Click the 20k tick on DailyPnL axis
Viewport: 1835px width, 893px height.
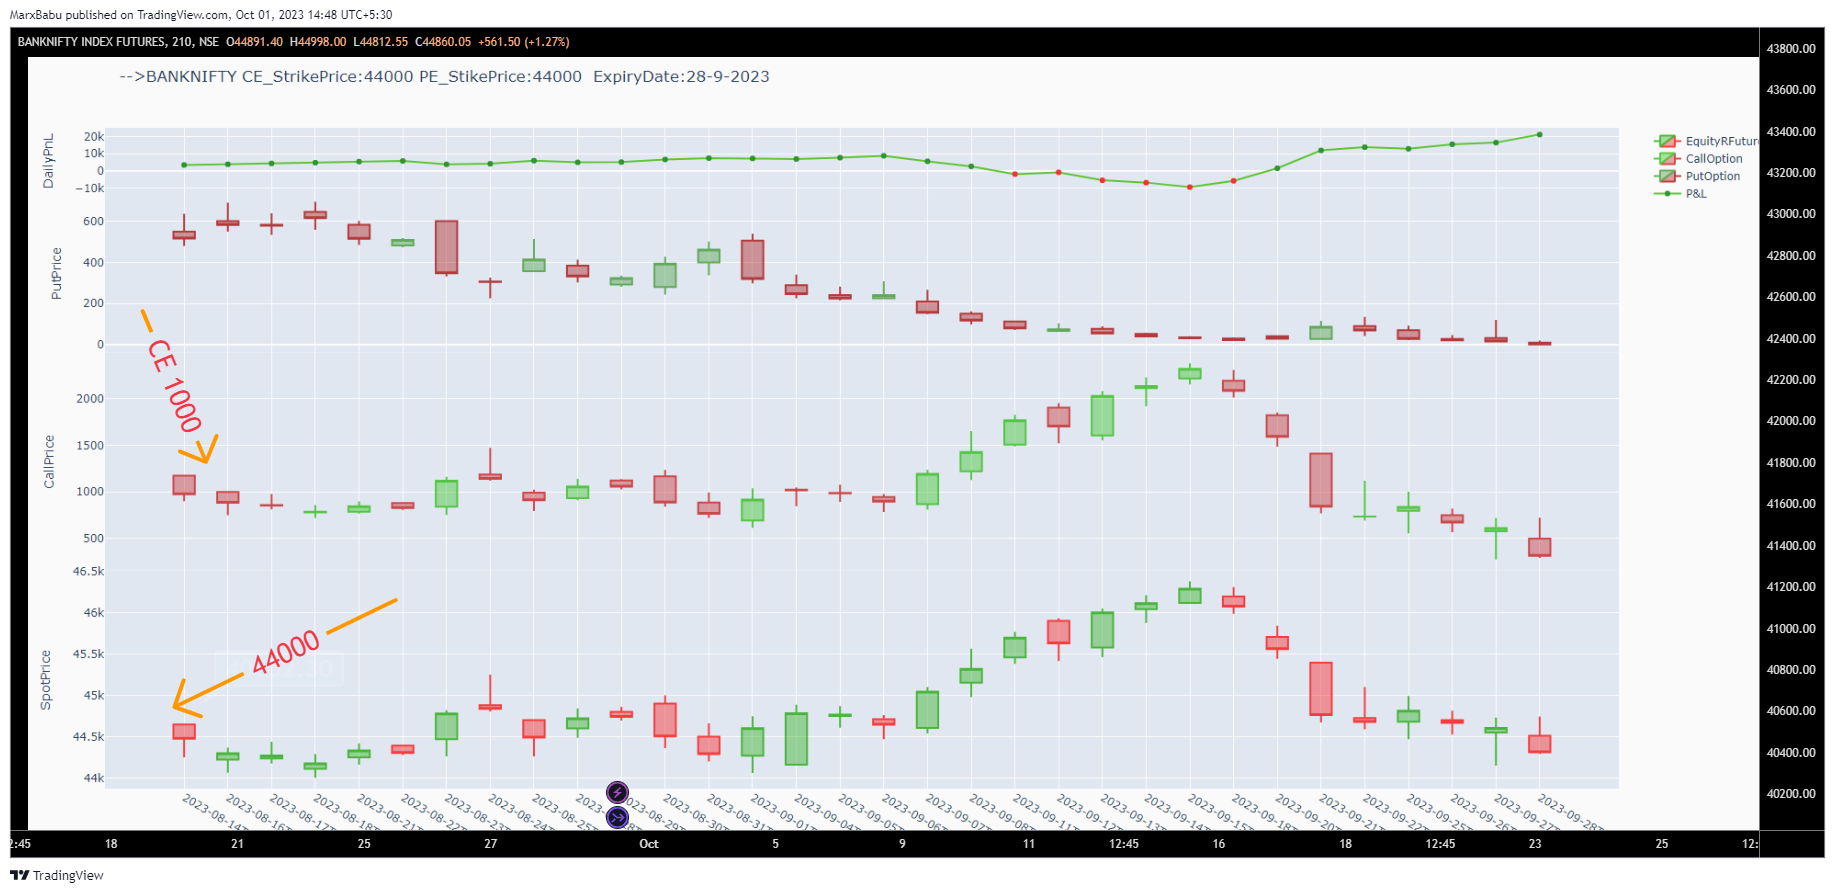point(94,137)
